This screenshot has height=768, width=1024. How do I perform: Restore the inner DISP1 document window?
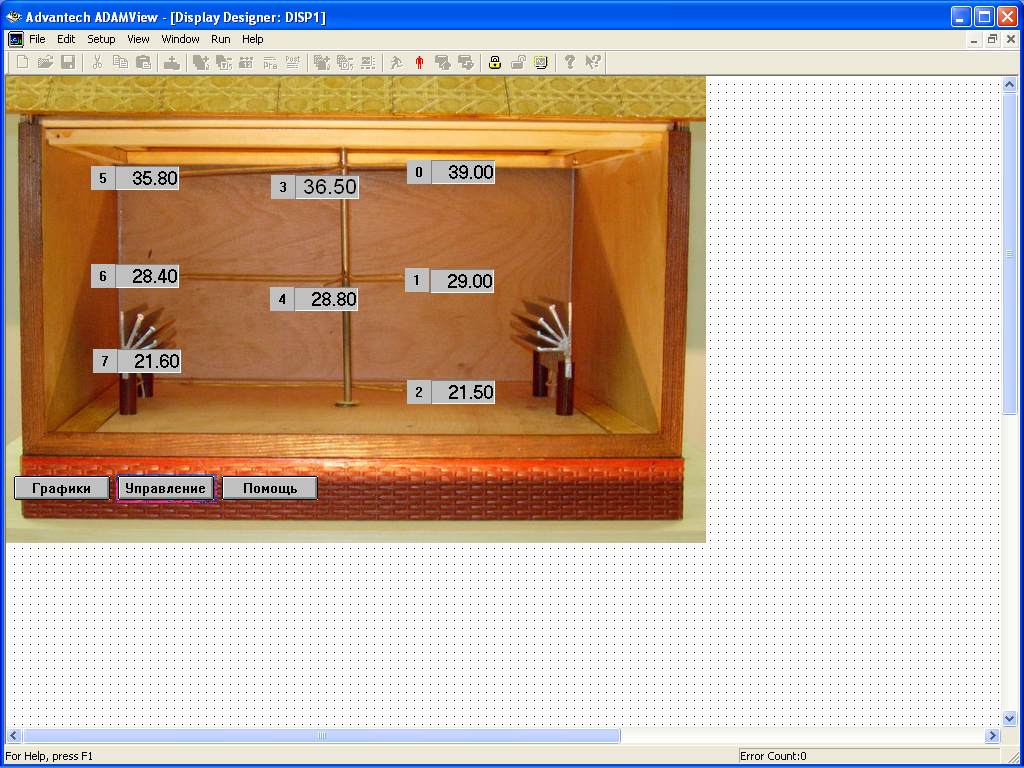pos(993,39)
